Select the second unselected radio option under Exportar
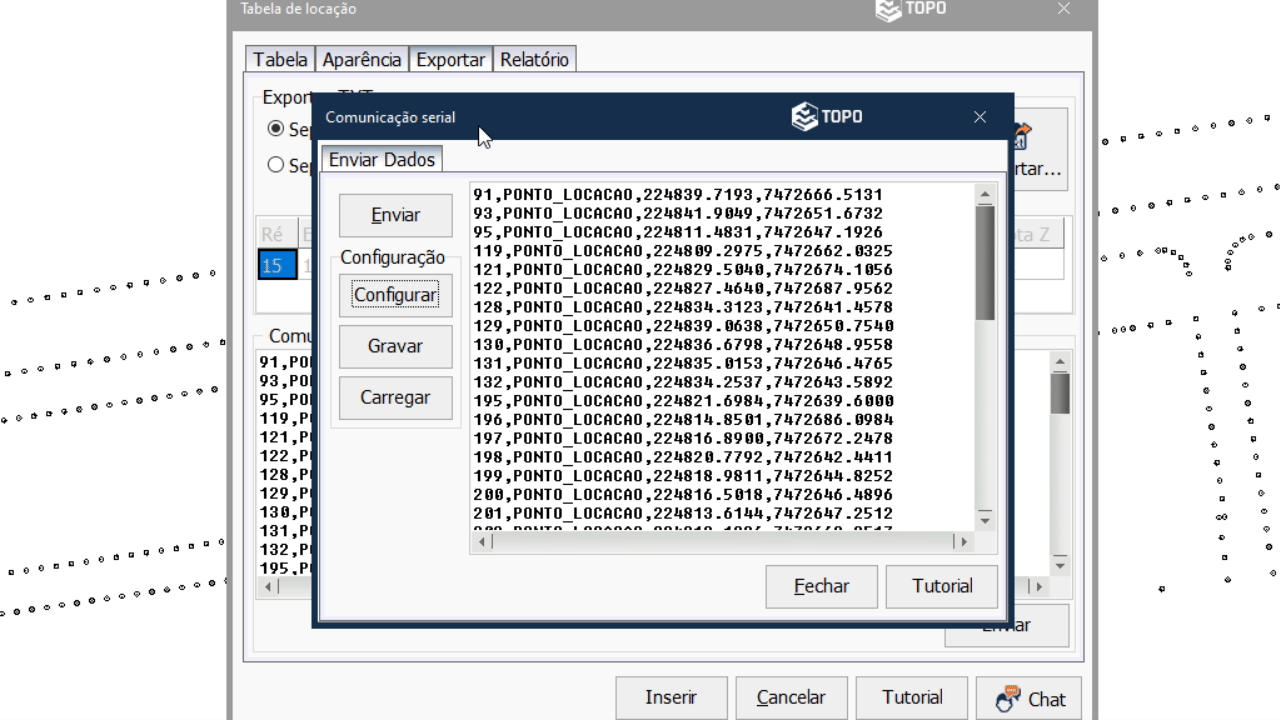 274,167
